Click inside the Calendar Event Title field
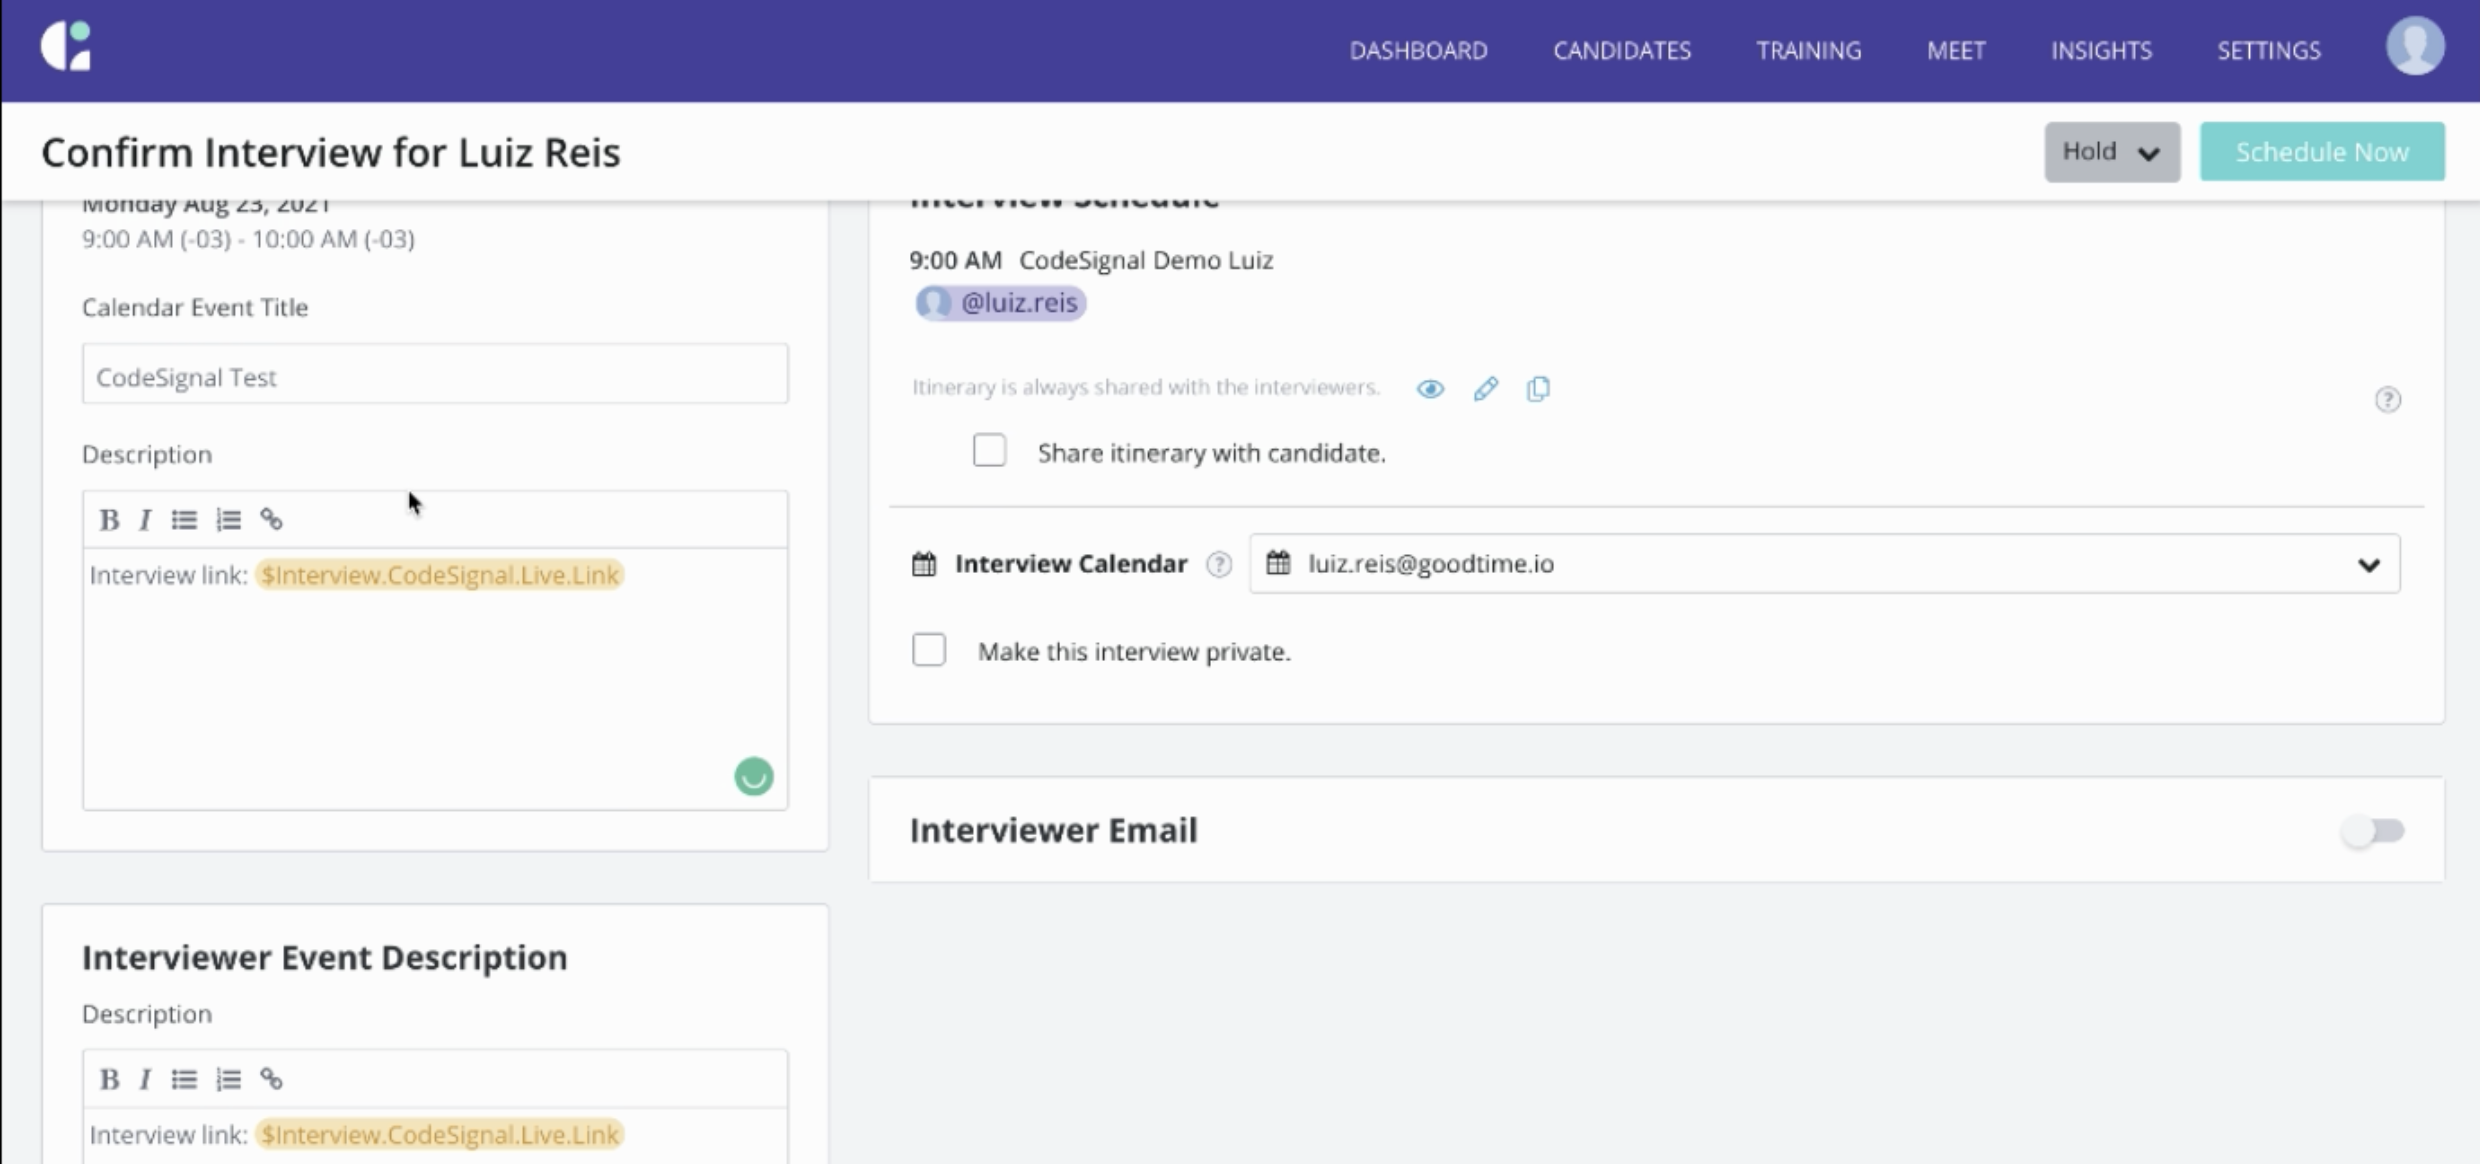The height and width of the screenshot is (1164, 2480). (434, 375)
